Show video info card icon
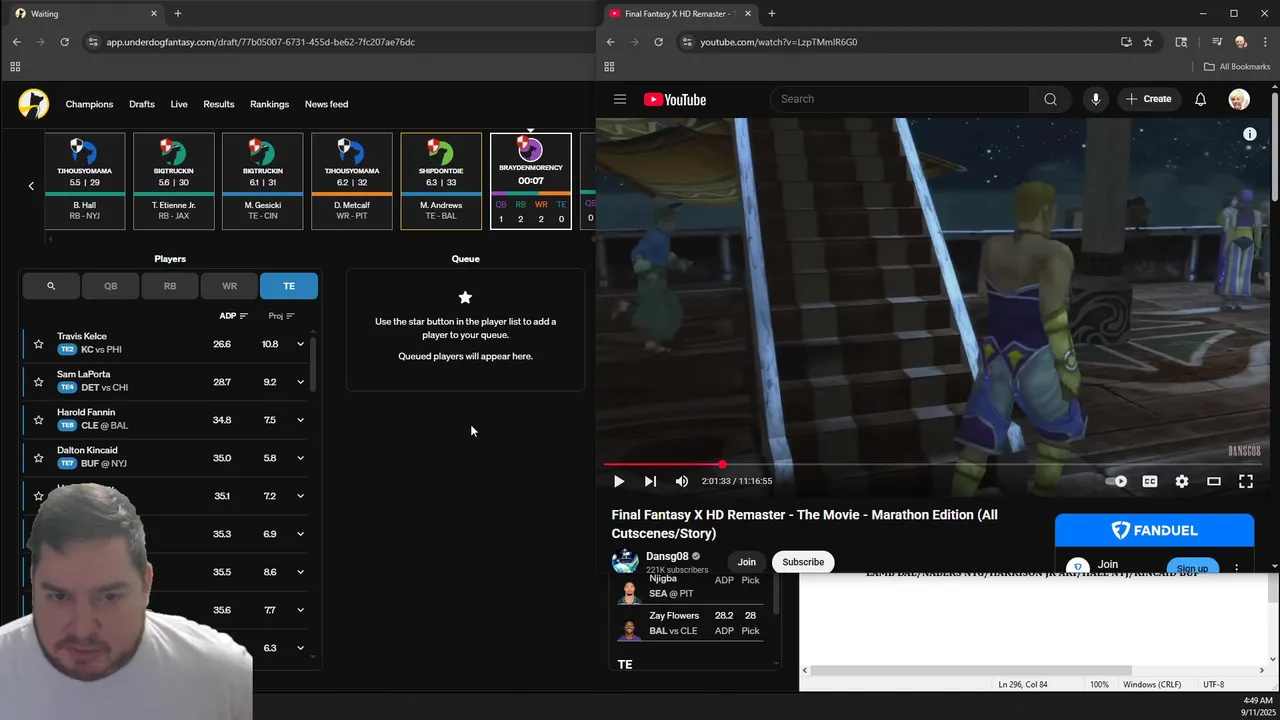This screenshot has height=720, width=1280. [x=1250, y=134]
